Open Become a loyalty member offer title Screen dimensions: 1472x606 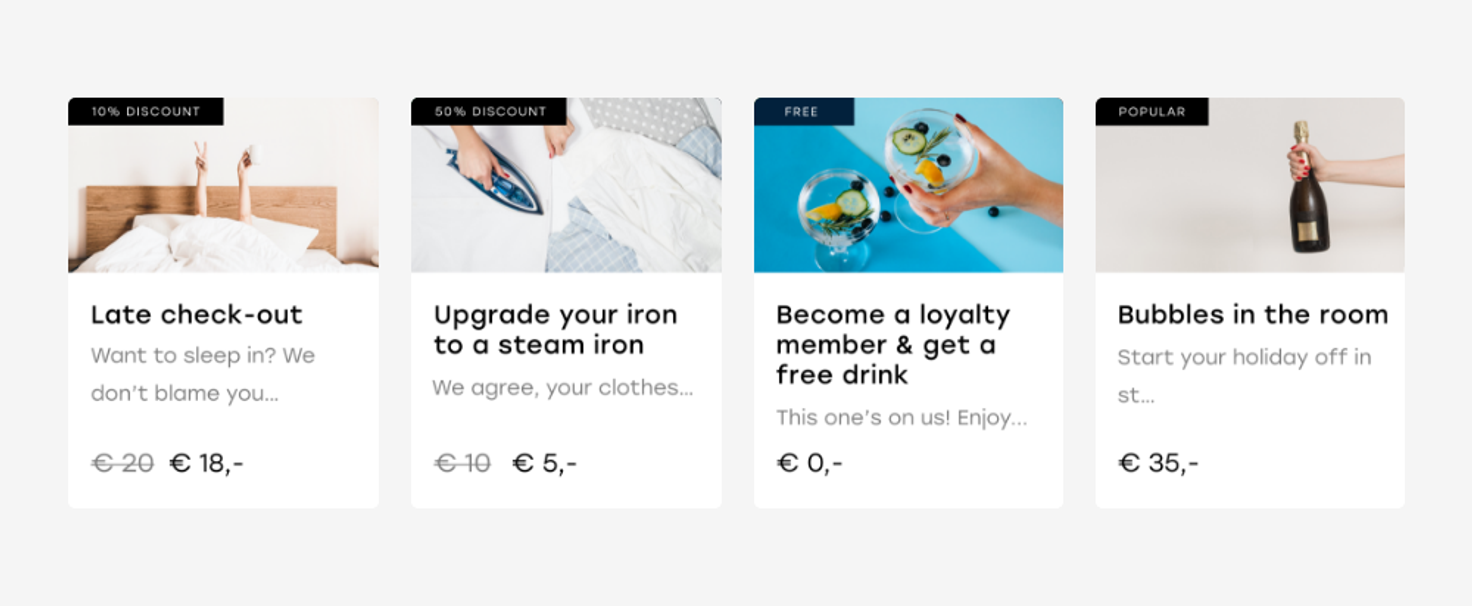coord(892,345)
